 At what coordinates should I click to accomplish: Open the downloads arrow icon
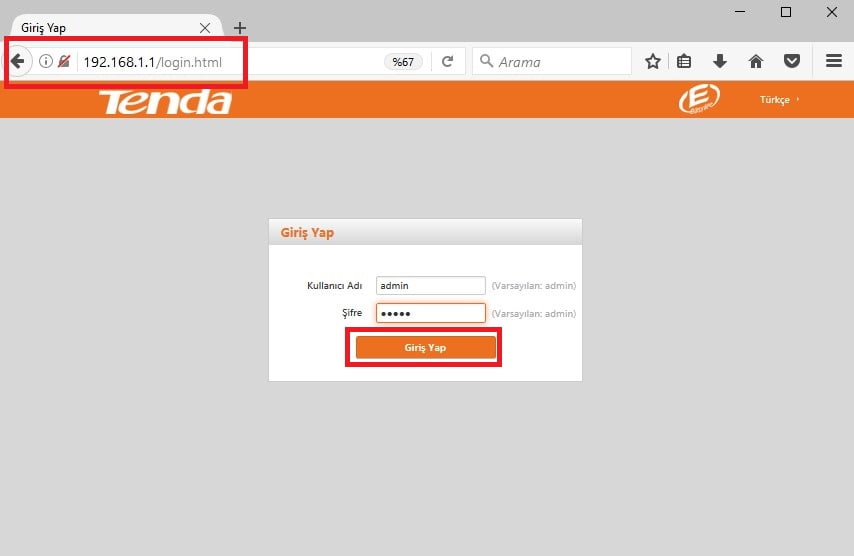click(719, 62)
